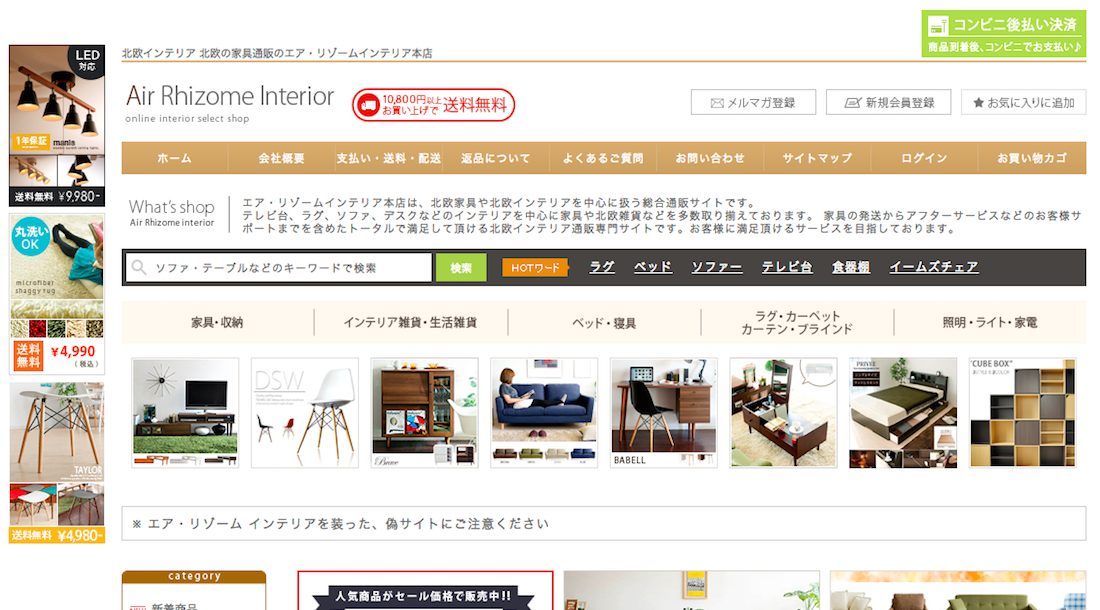The image size is (1100, 610).
Task: Open the コンビニ後払い決済 banner
Action: (1003, 34)
